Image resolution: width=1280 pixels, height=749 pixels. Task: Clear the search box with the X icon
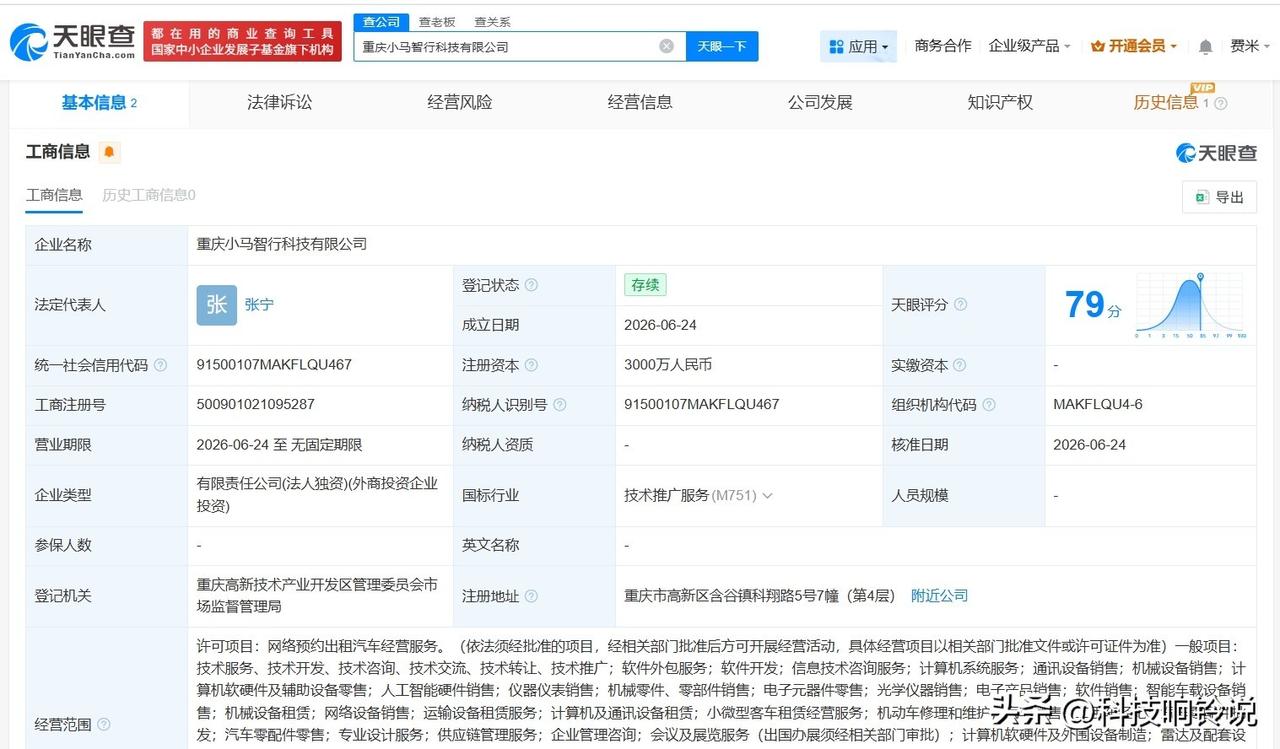pyautogui.click(x=666, y=46)
